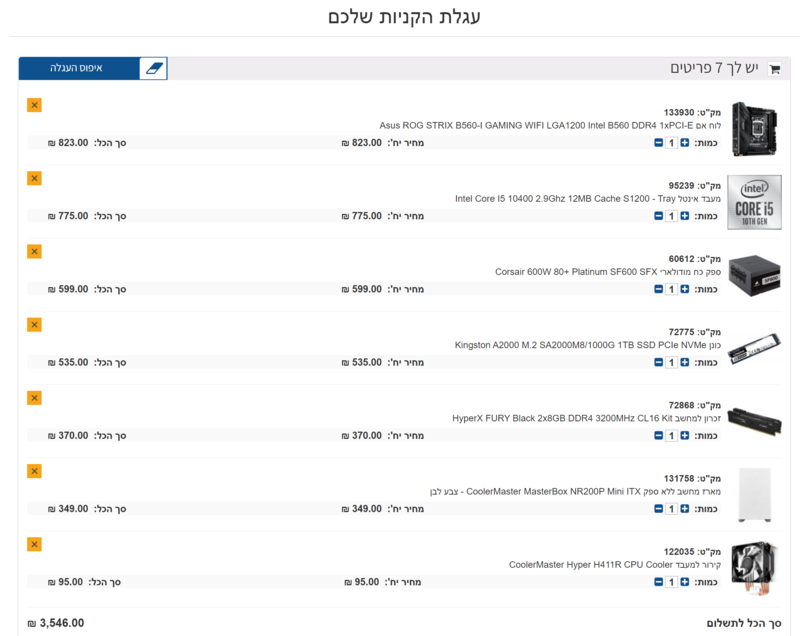Click the grand total 3,546.00
This screenshot has height=636, width=800.
coord(56,623)
